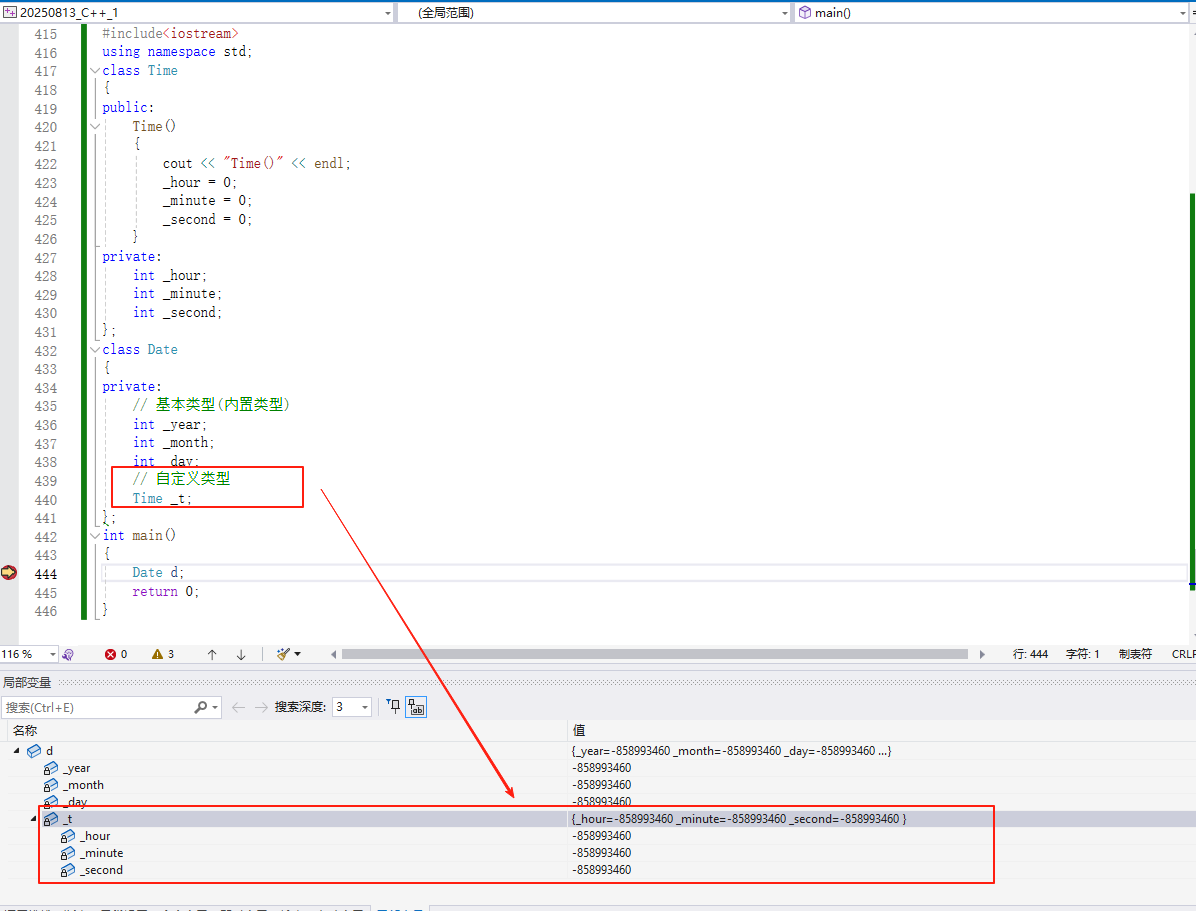This screenshot has width=1196, height=911.
Task: Click the yellow warning count icon
Action: pyautogui.click(x=157, y=655)
